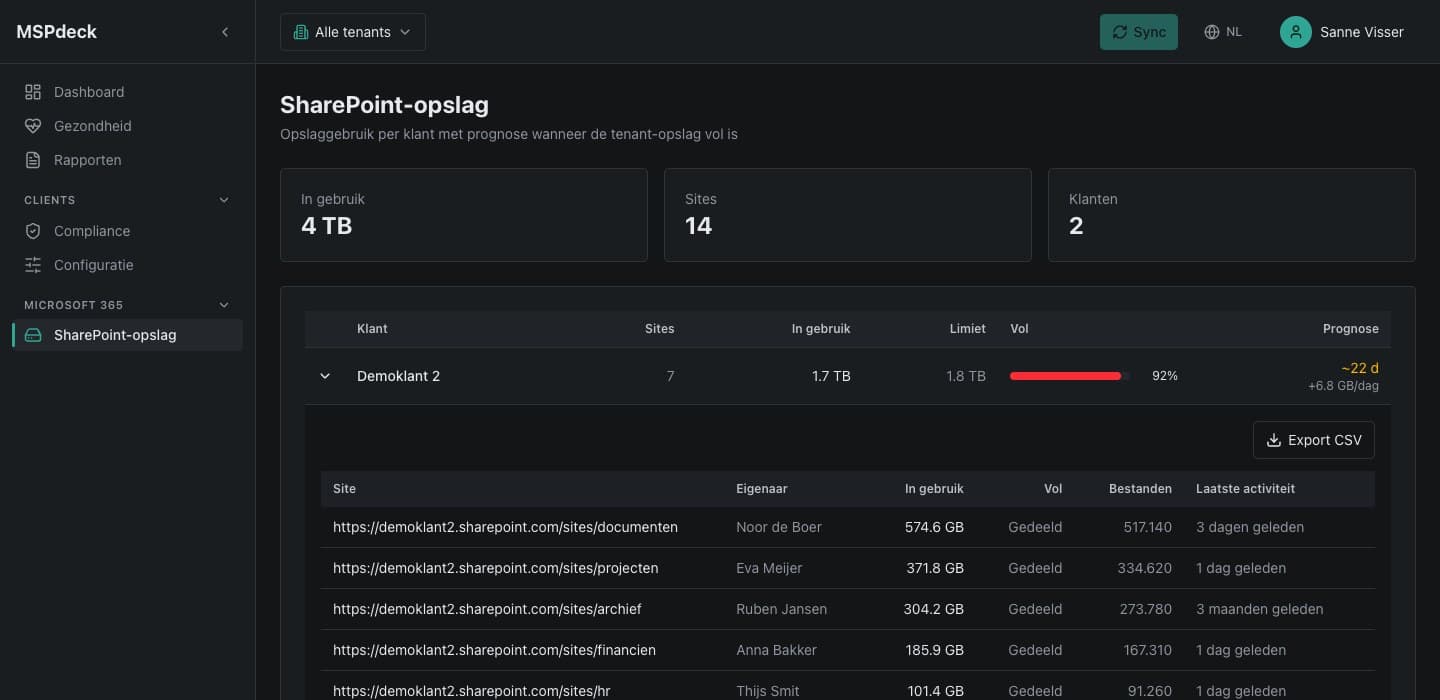Click the Sync button
This screenshot has height=700, width=1440.
click(x=1139, y=32)
